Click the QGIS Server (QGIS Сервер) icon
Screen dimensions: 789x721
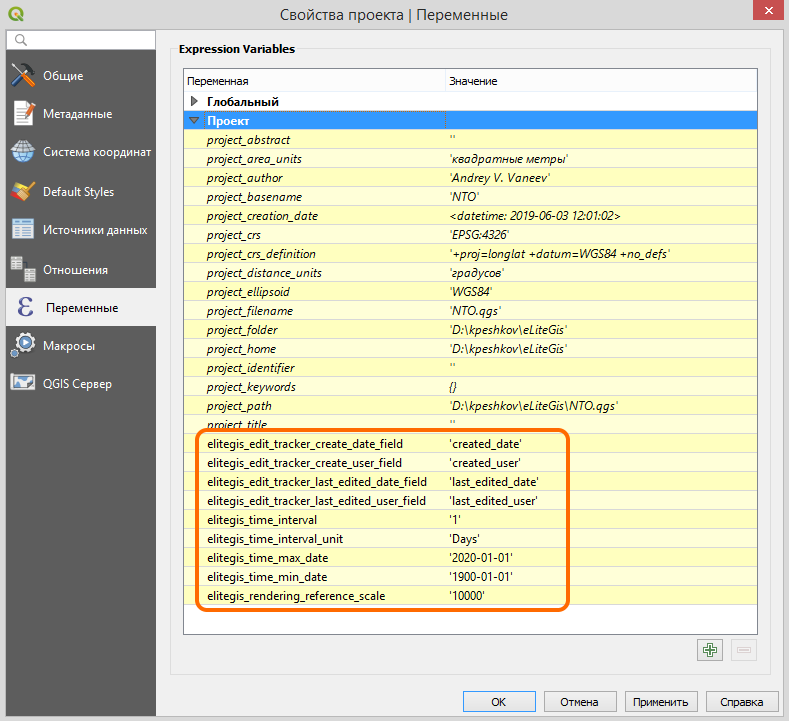pos(23,384)
